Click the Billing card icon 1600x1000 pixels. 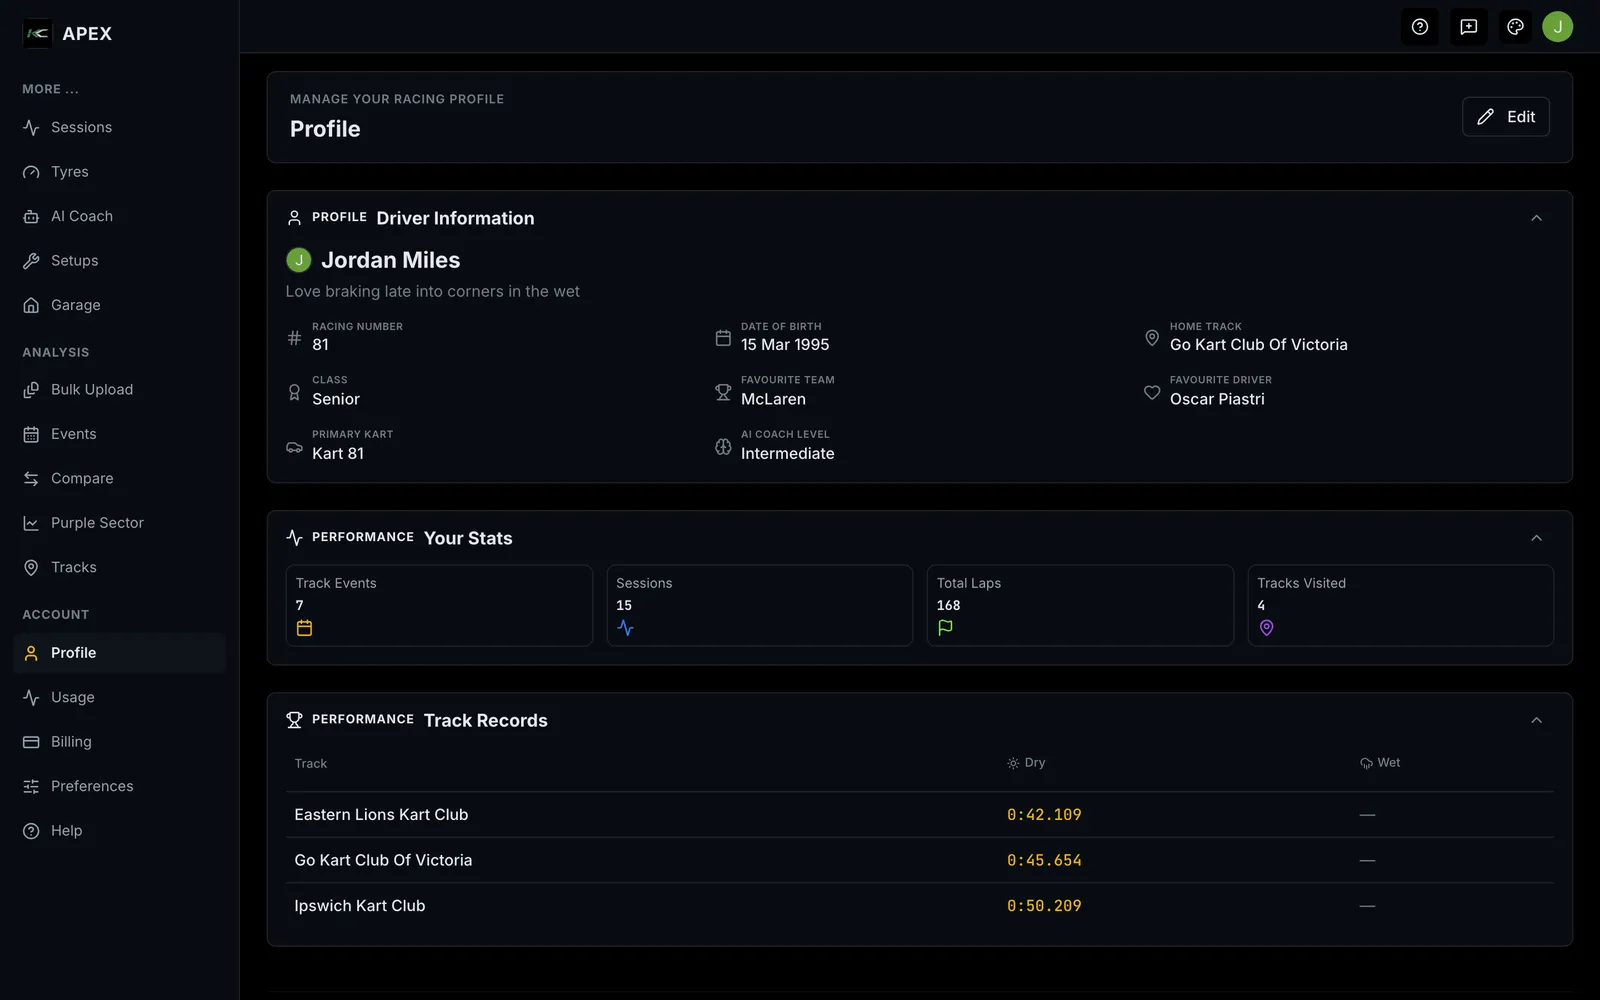pos(31,742)
